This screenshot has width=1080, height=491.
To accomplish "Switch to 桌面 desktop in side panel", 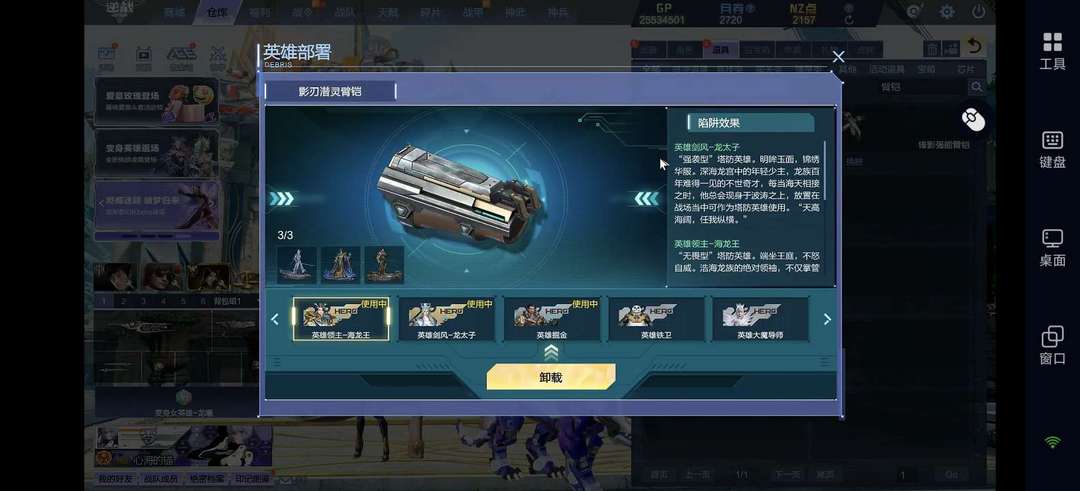I will click(1052, 248).
